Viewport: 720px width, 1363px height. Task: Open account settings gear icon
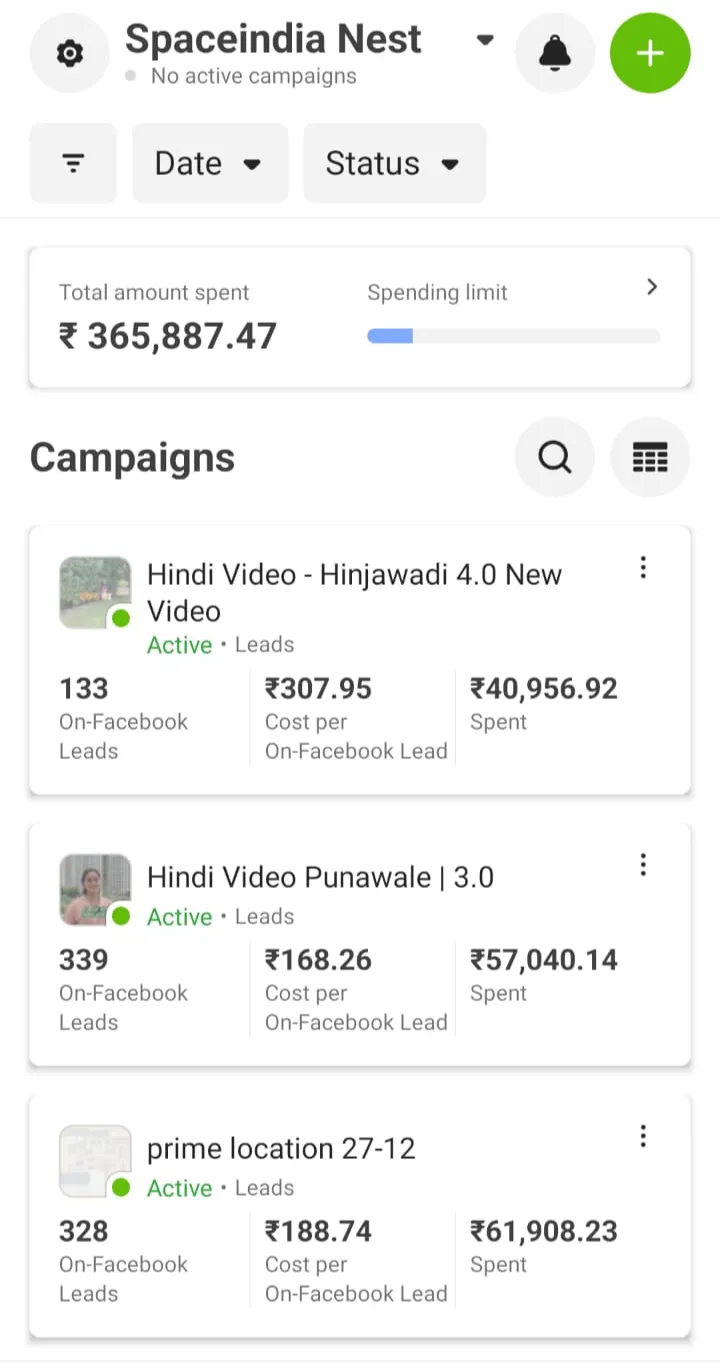69,53
